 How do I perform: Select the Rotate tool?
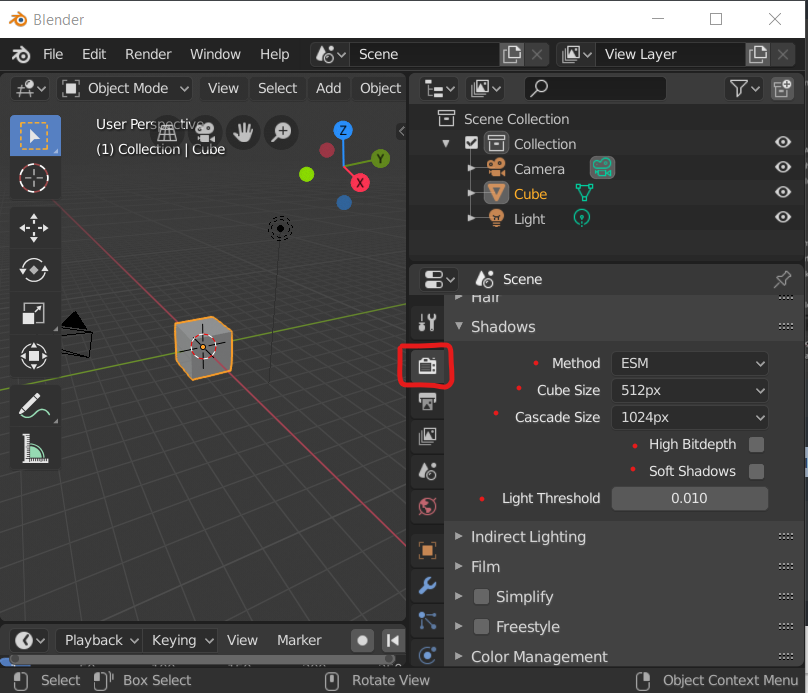tap(34, 270)
